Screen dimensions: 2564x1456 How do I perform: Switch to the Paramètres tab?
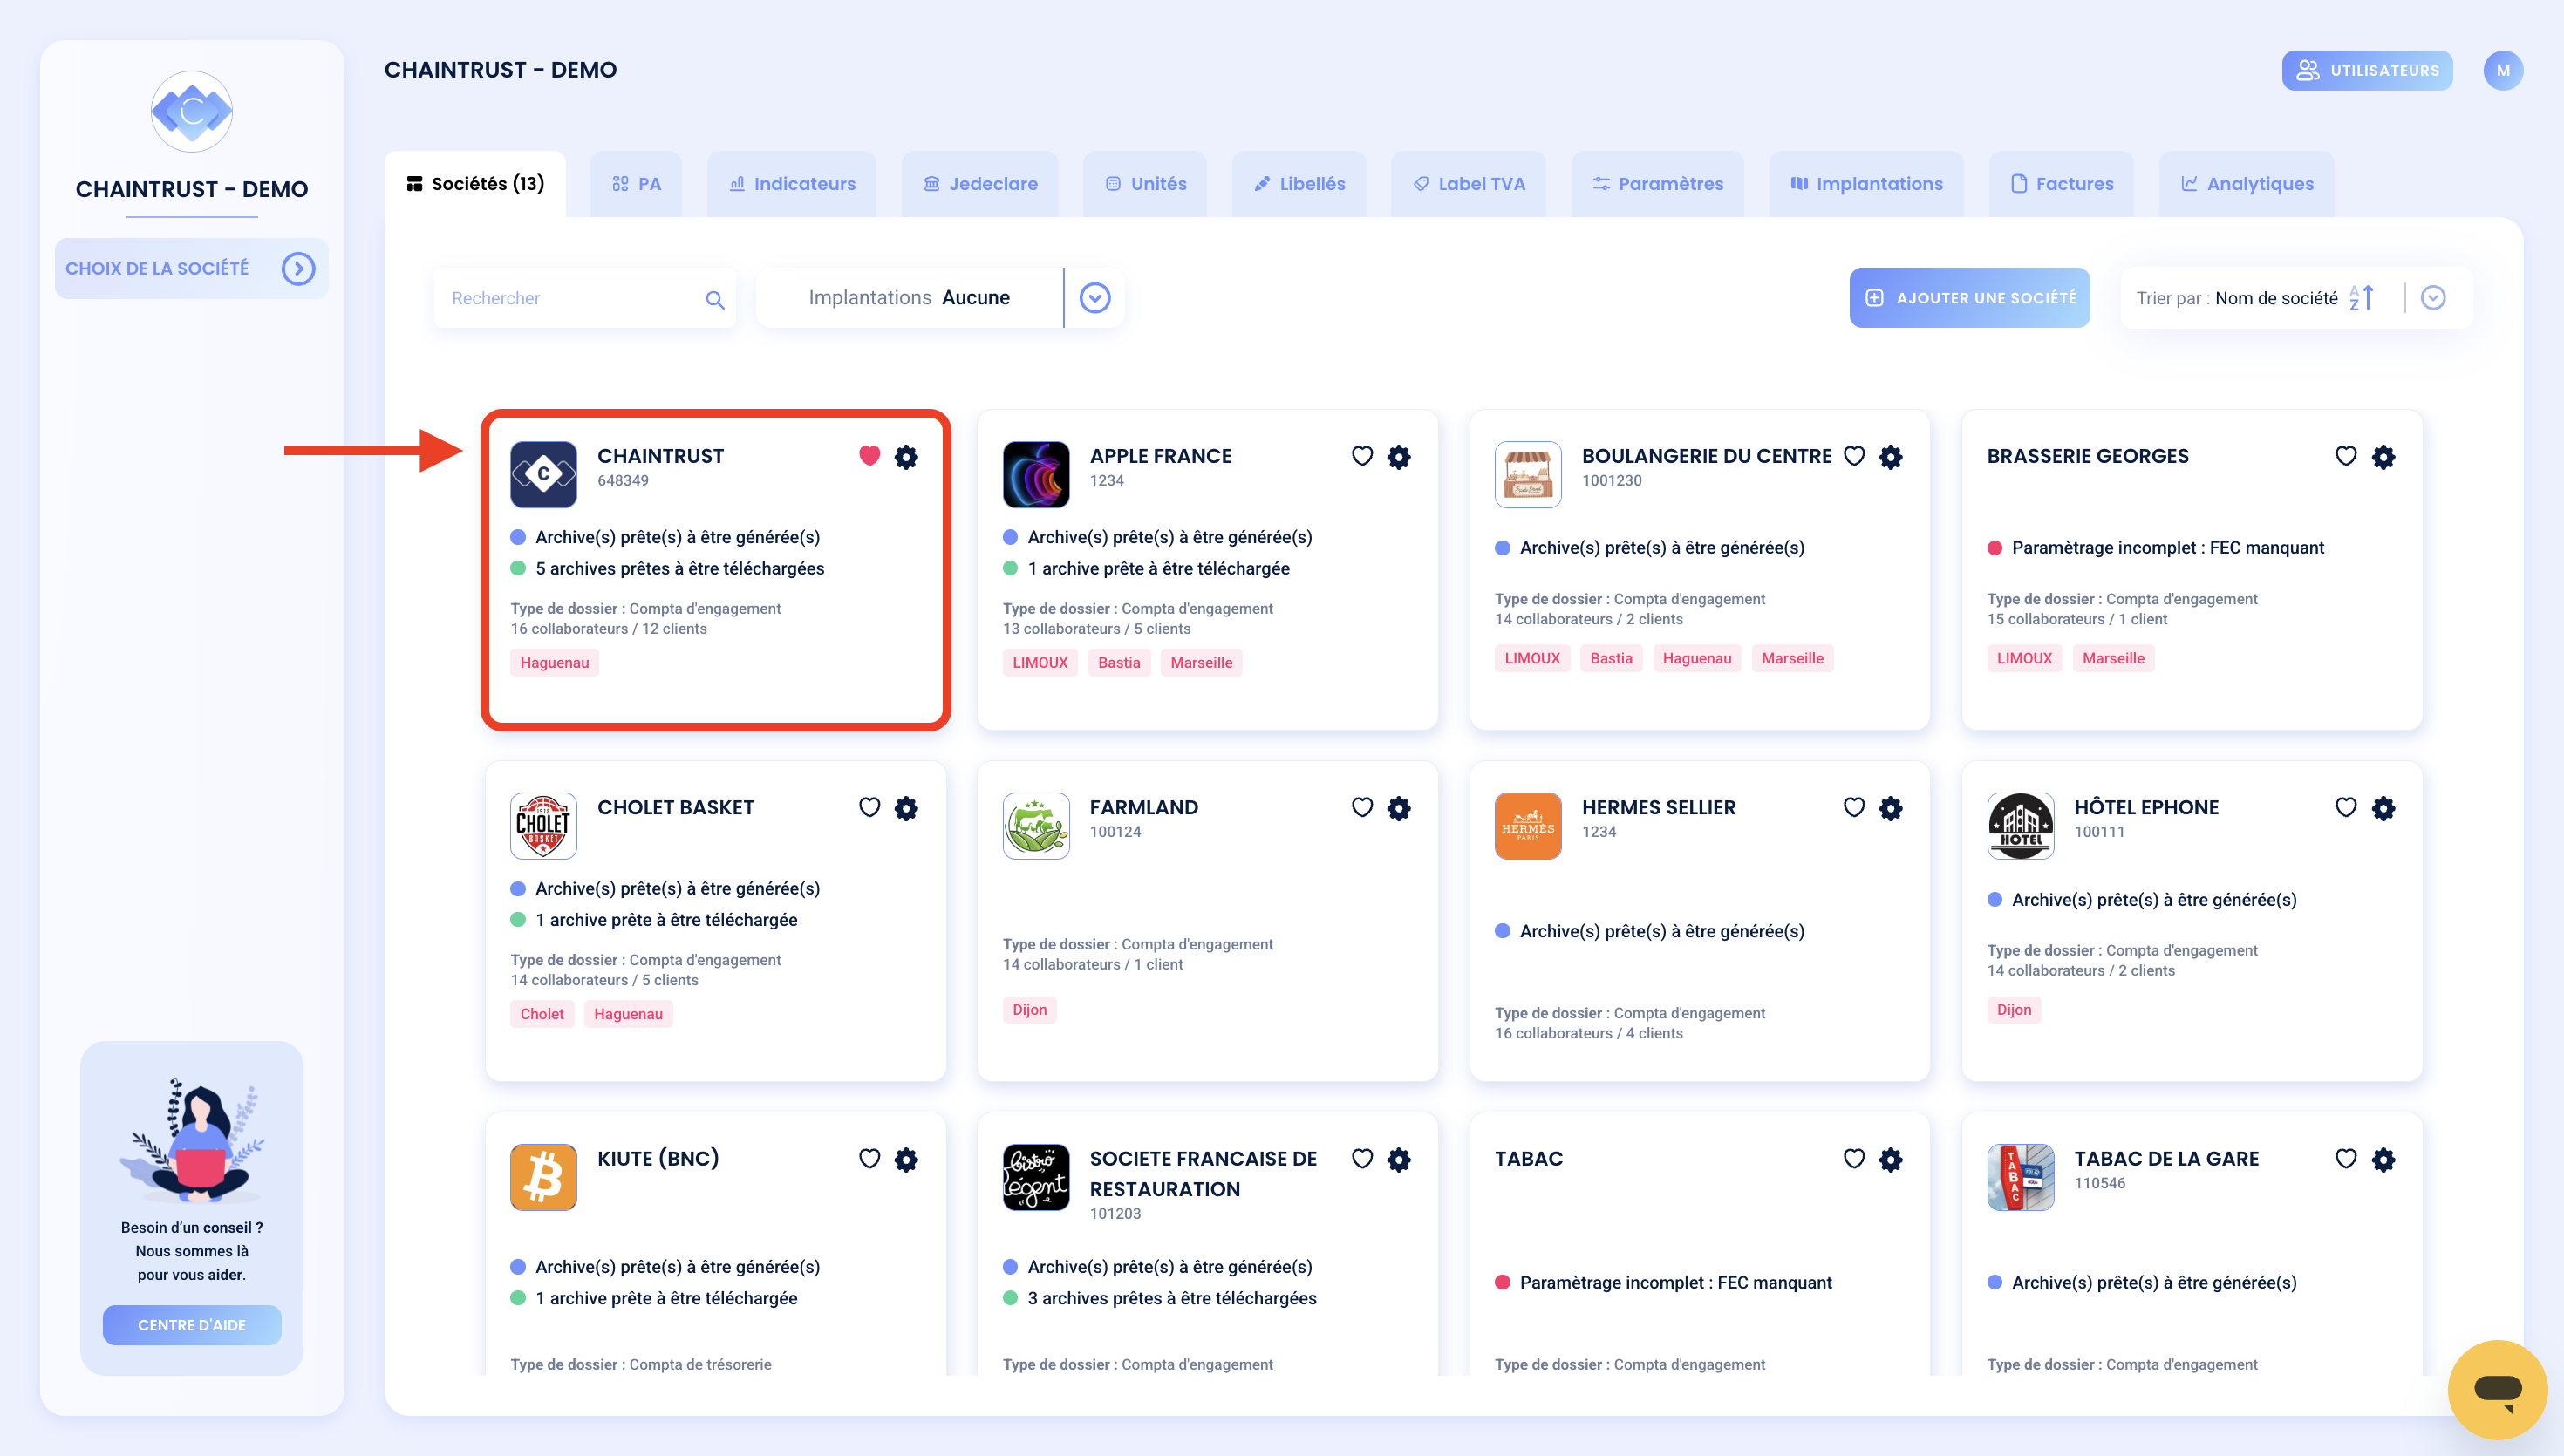[1657, 184]
